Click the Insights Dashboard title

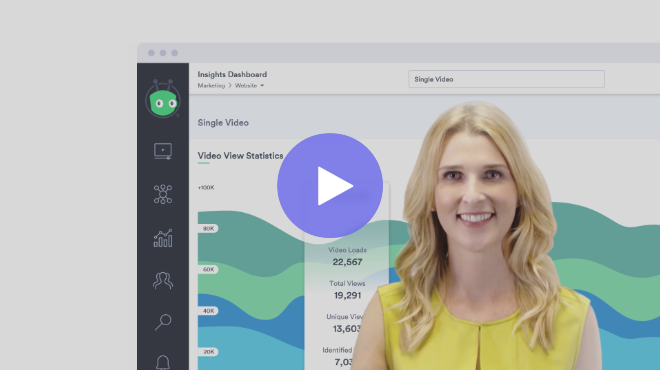tap(232, 75)
